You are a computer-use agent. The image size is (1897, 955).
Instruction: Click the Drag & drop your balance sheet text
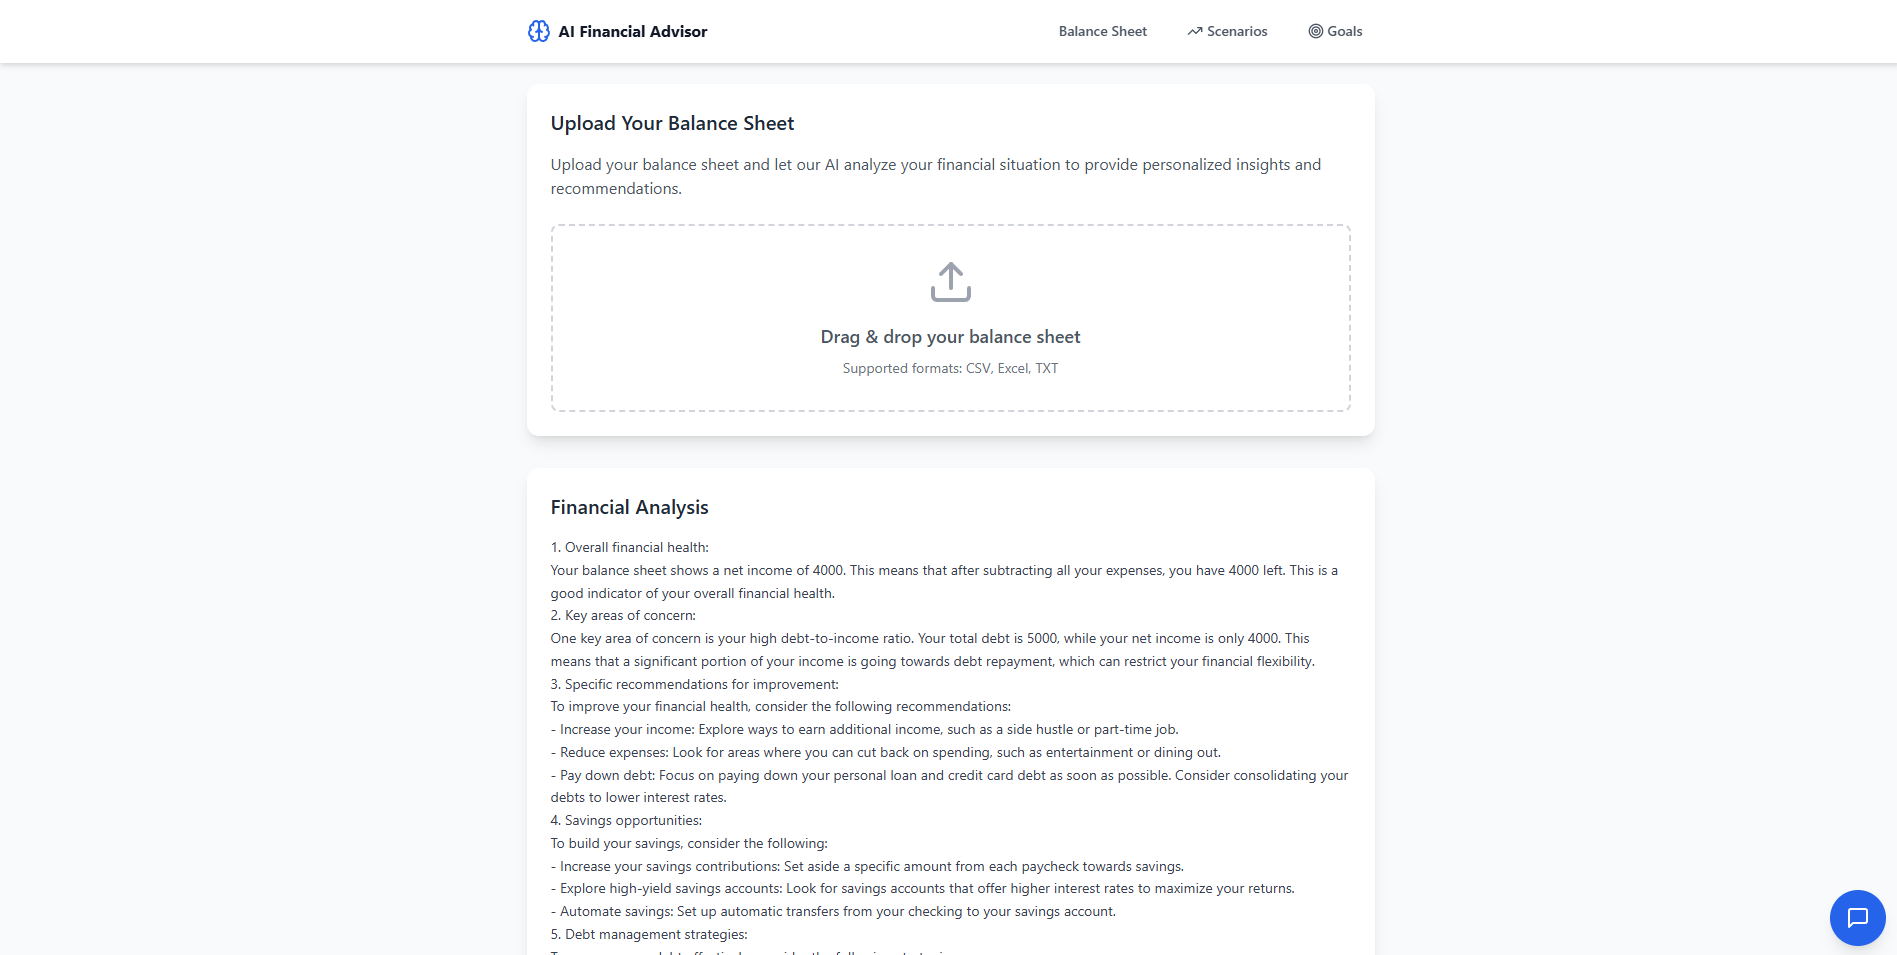(x=949, y=337)
